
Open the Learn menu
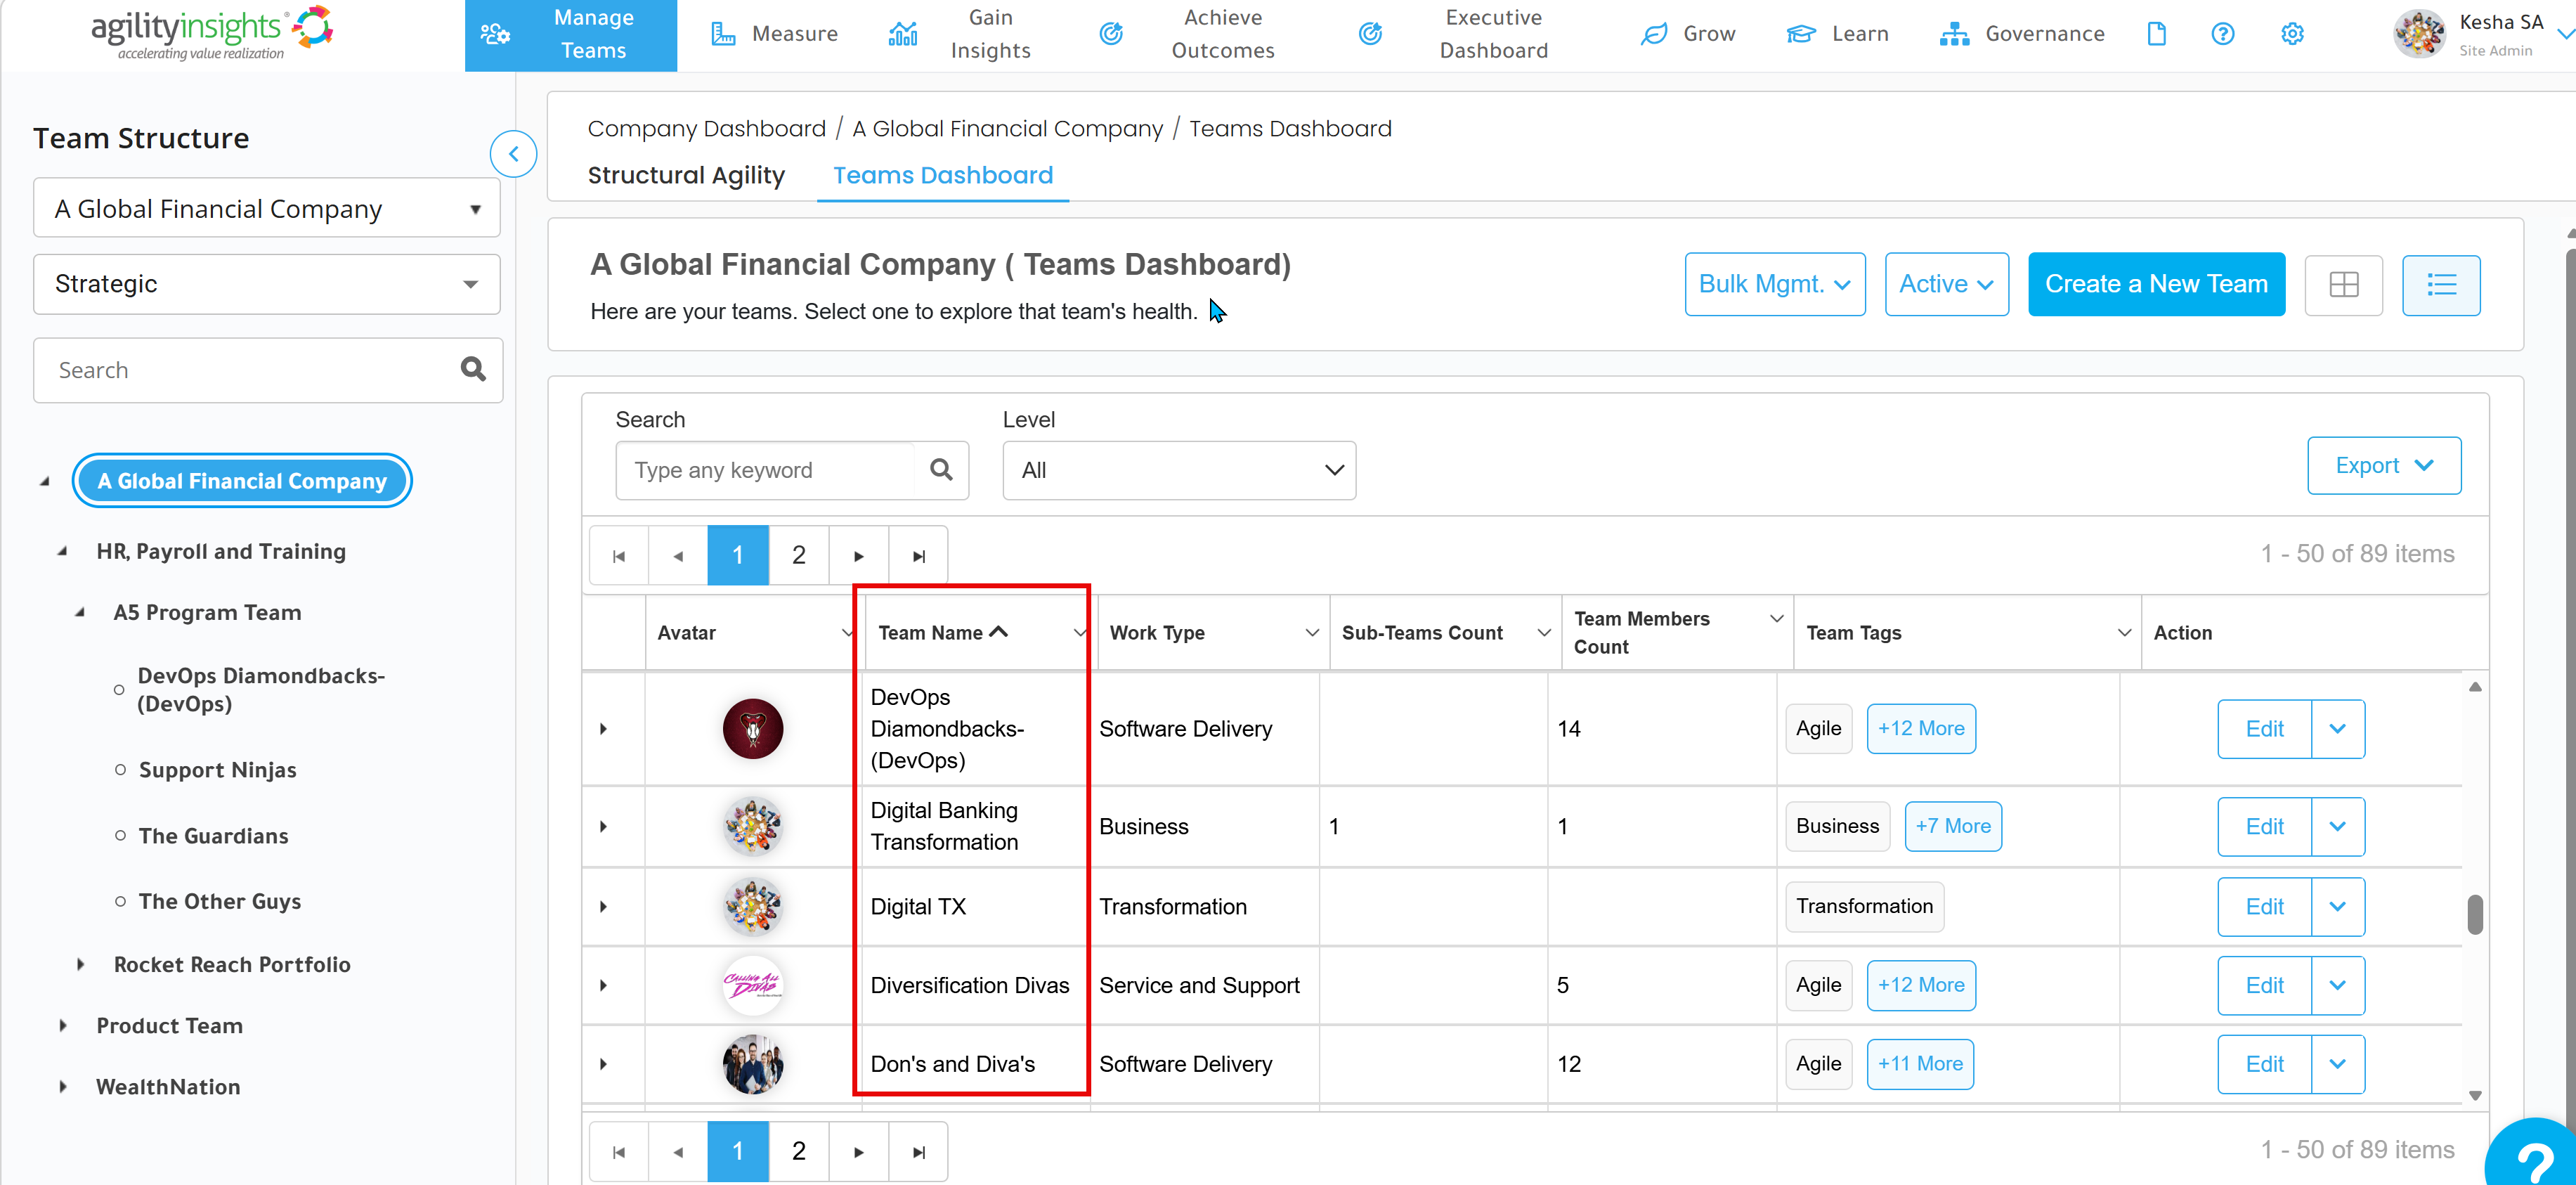pos(1837,34)
